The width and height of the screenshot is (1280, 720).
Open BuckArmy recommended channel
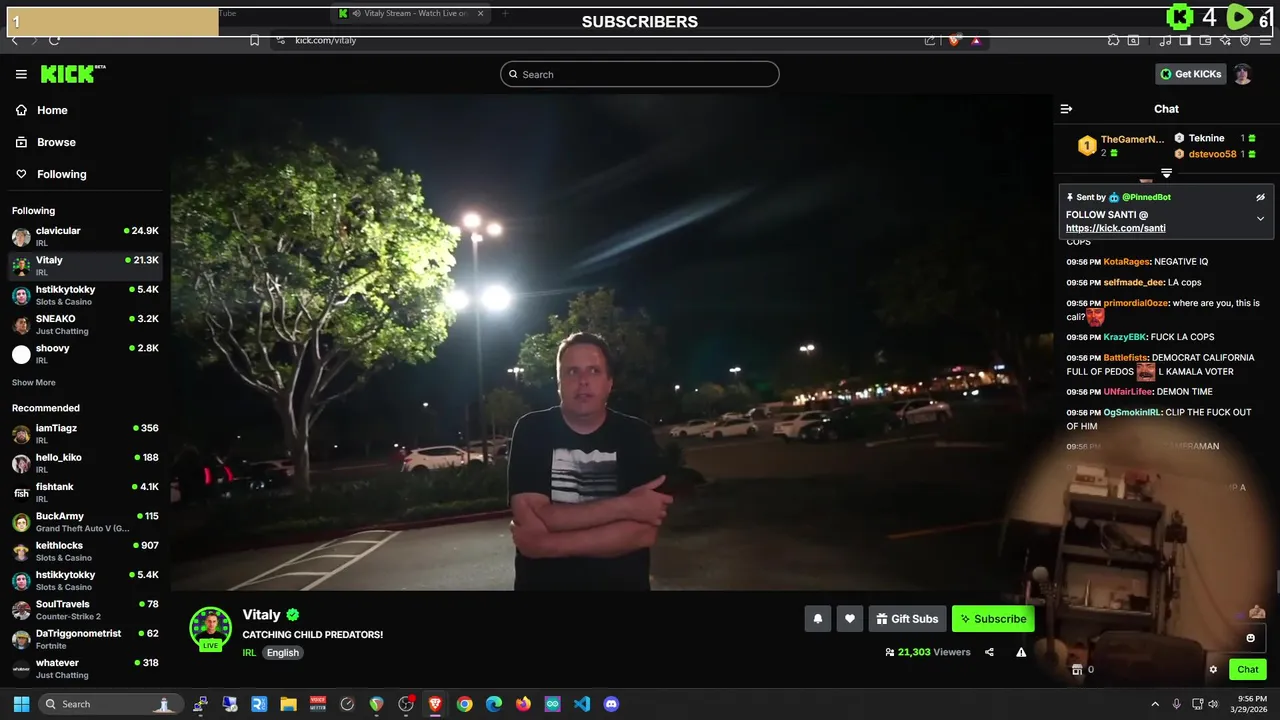pos(85,522)
